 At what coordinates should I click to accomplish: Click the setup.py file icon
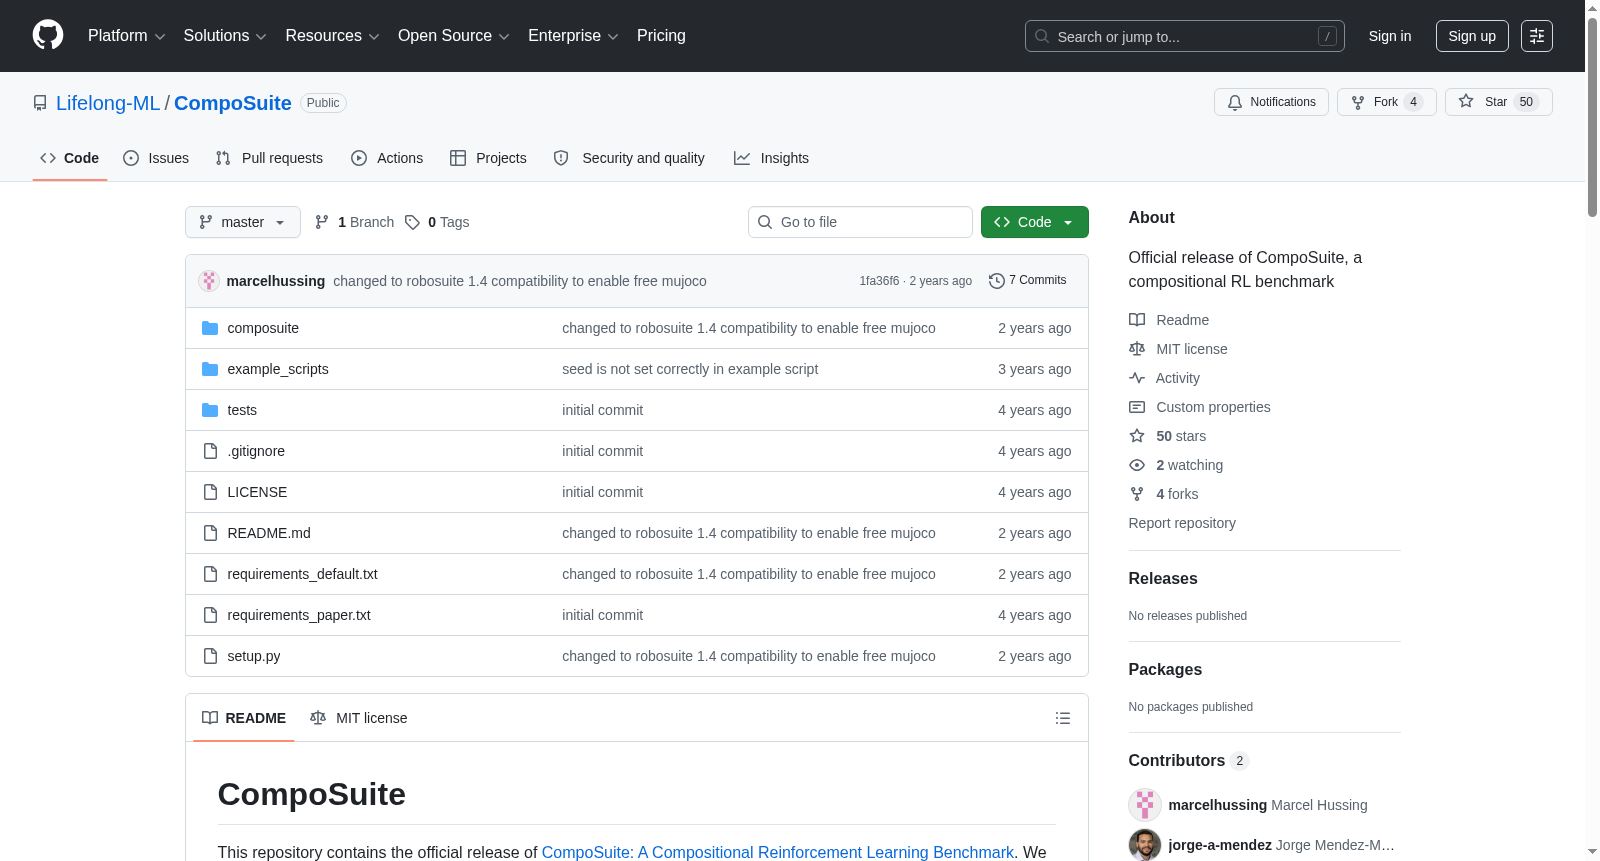tap(210, 656)
